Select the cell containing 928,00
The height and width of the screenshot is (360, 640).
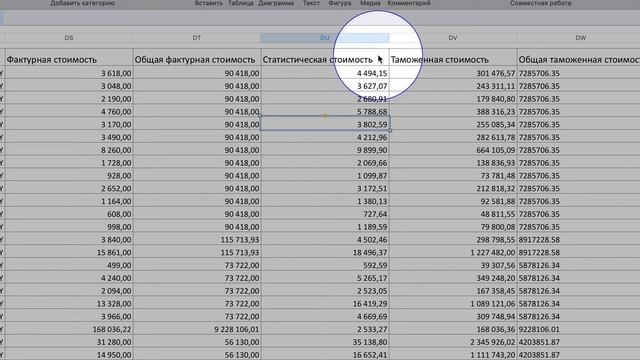click(69, 176)
